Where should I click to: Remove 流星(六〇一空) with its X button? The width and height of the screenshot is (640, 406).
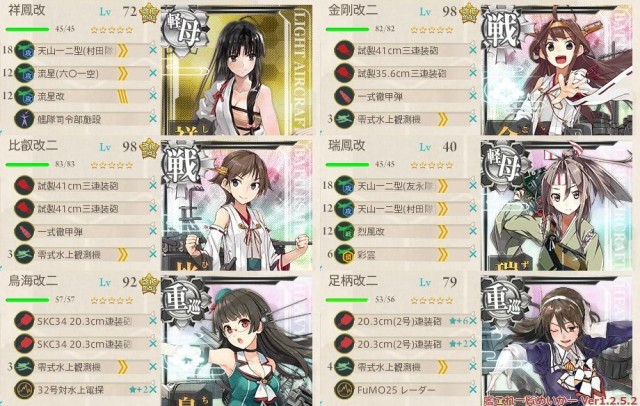pyautogui.click(x=153, y=73)
